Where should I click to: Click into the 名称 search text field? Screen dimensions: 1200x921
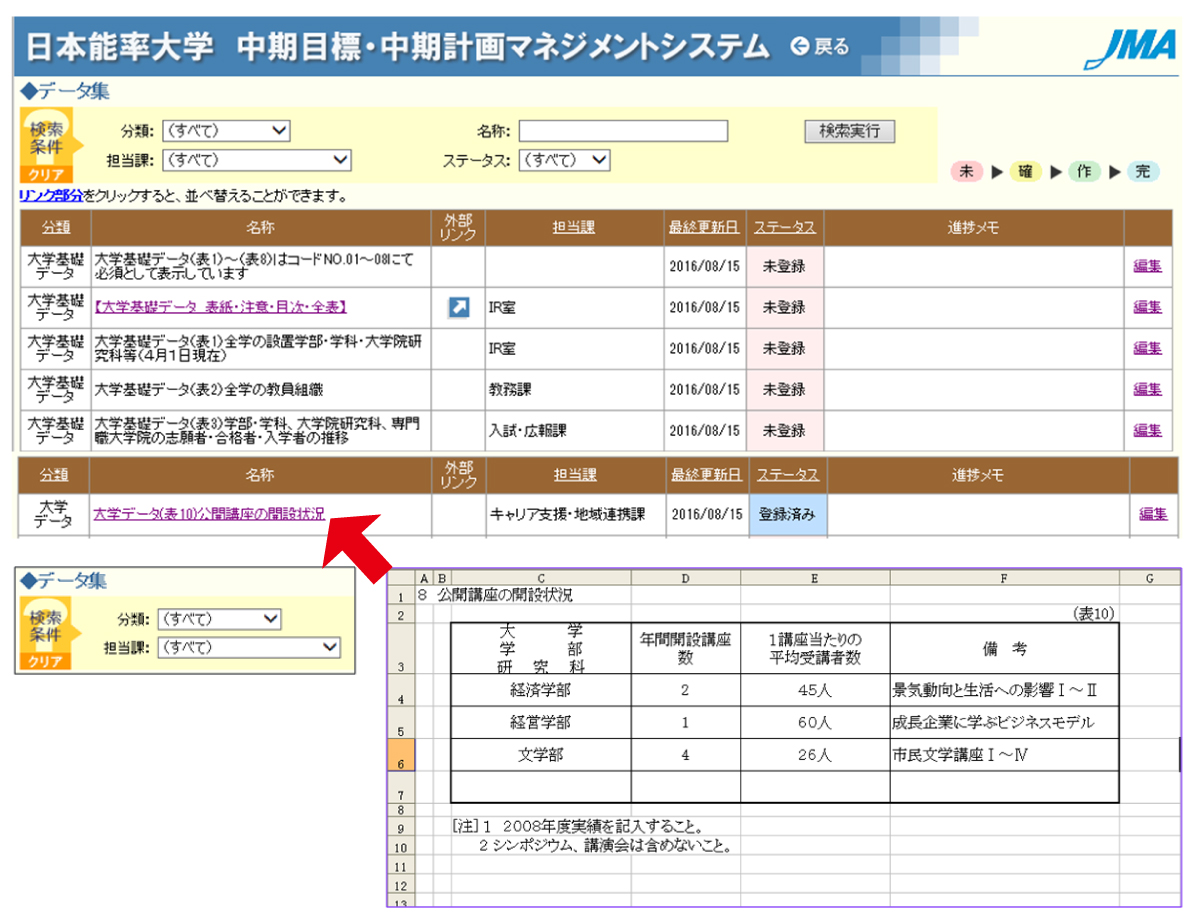[622, 131]
